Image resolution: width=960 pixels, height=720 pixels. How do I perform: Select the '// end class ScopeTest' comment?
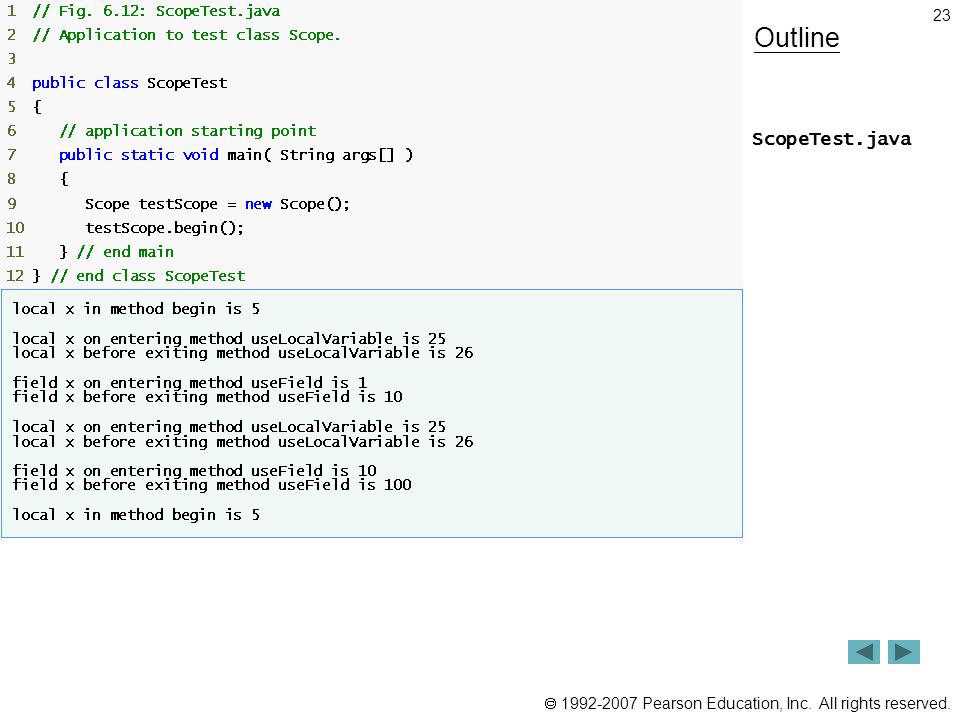(148, 276)
